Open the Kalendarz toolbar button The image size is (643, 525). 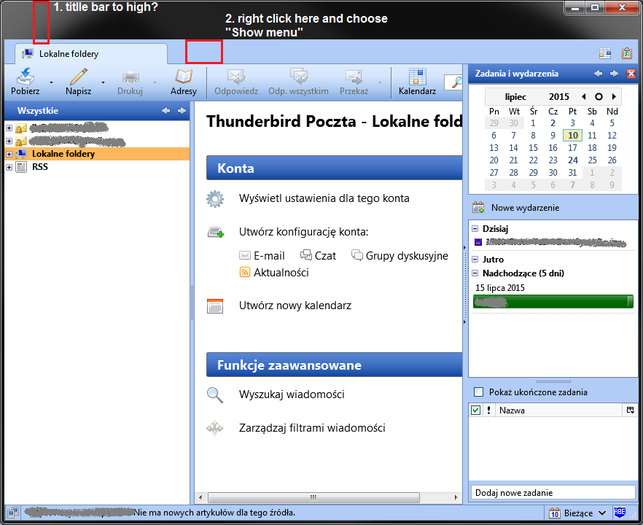(x=417, y=82)
